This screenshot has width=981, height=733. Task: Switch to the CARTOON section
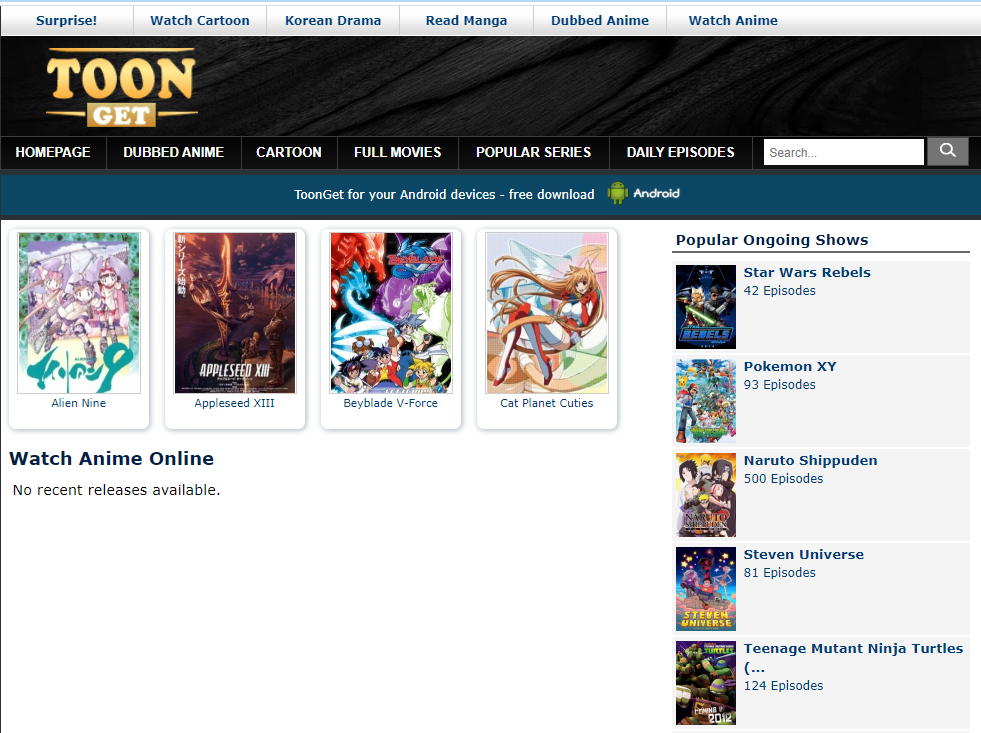tap(288, 152)
